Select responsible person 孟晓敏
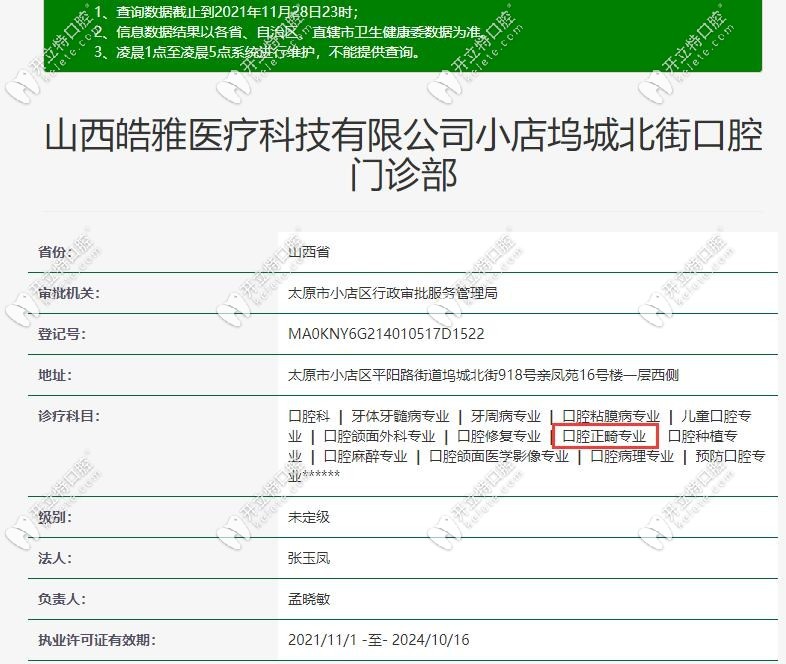Screen dimensions: 786x664 (x=309, y=599)
